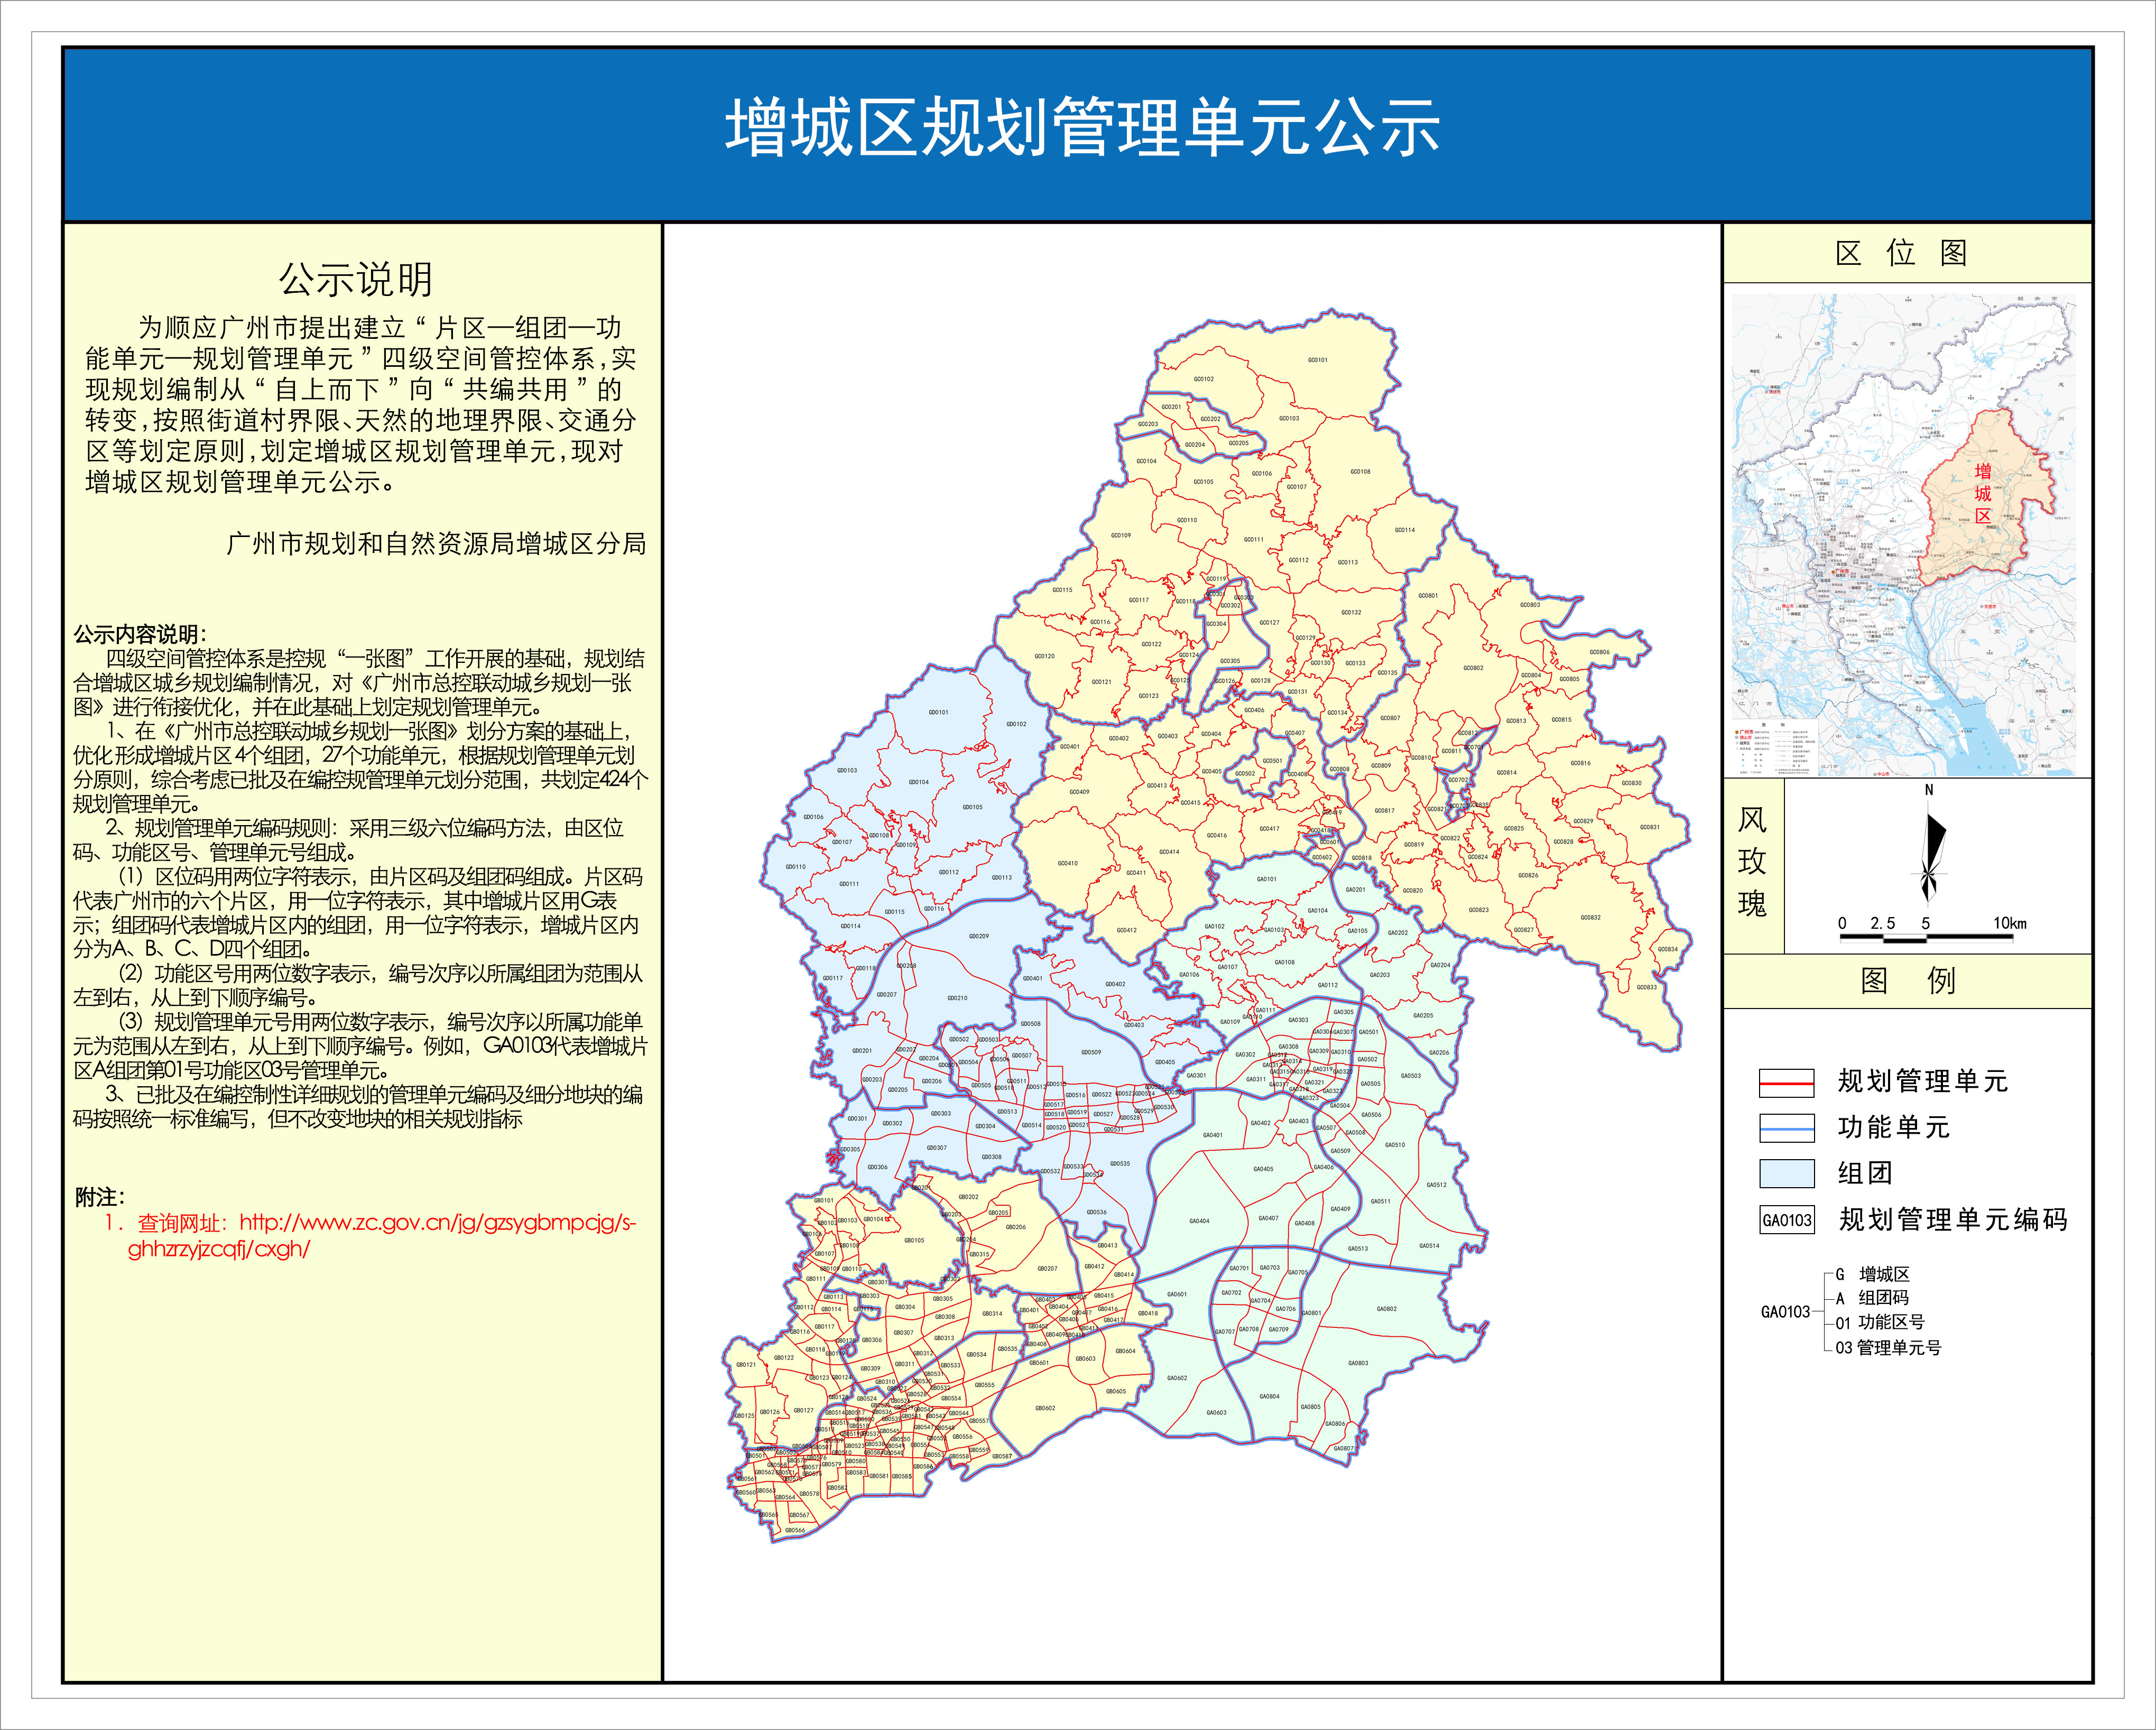This screenshot has height=1730, width=2156.
Task: Select map unit GA0512
Action: tap(1436, 1185)
